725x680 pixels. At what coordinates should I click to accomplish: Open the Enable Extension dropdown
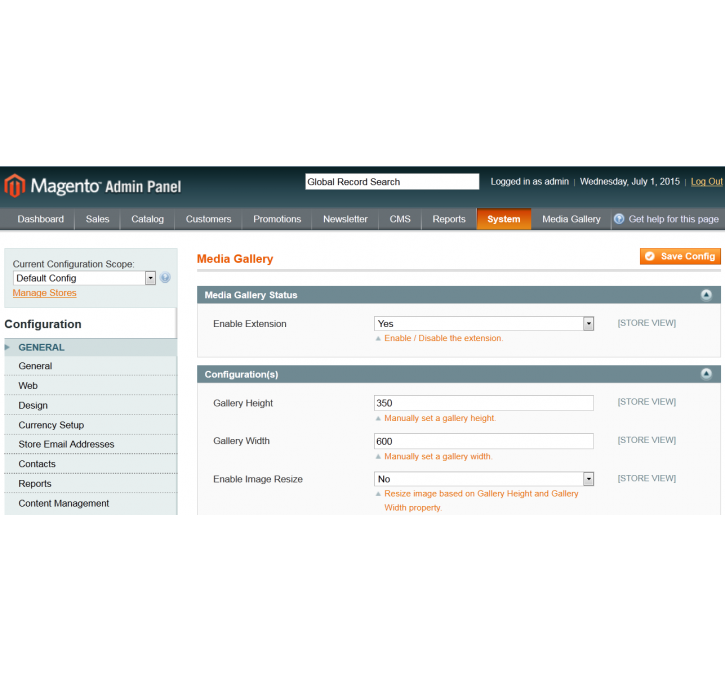[484, 324]
